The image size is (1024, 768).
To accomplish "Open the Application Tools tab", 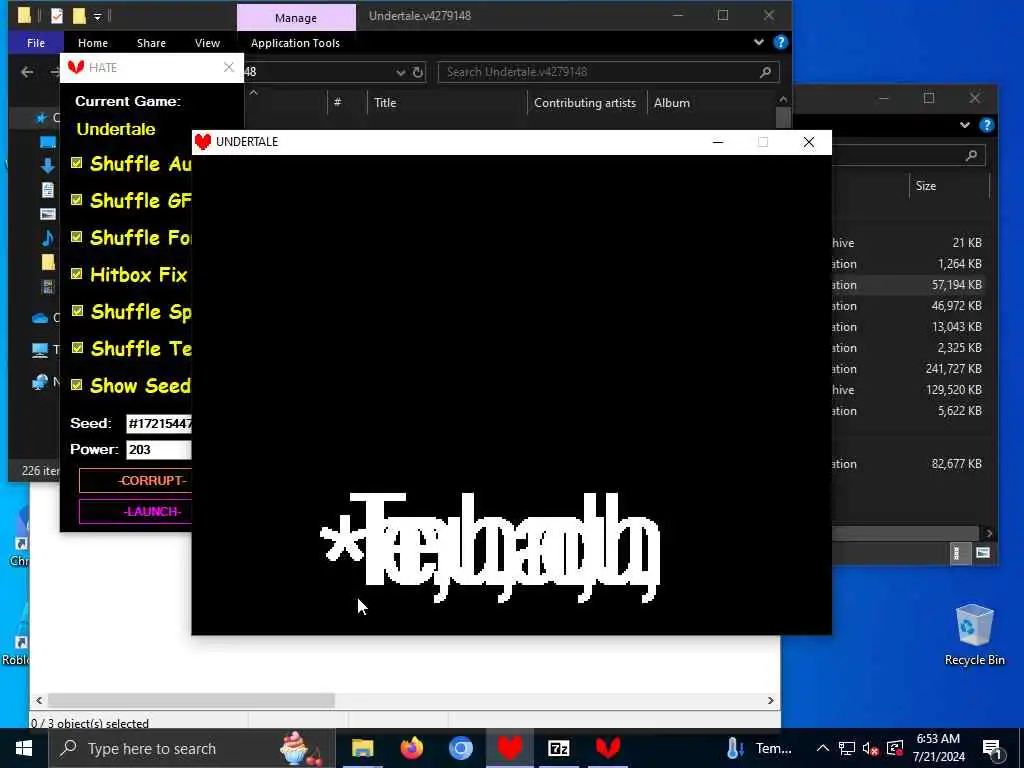I will click(295, 43).
